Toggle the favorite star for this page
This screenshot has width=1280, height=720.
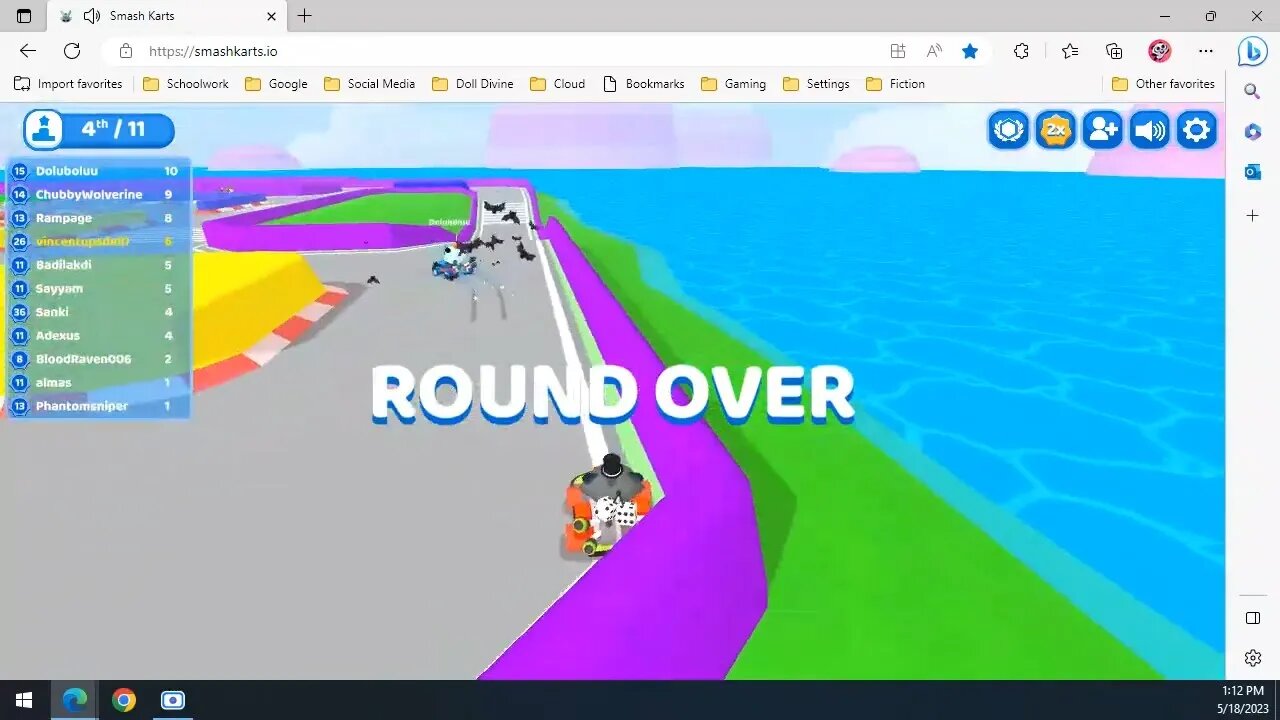pyautogui.click(x=970, y=51)
